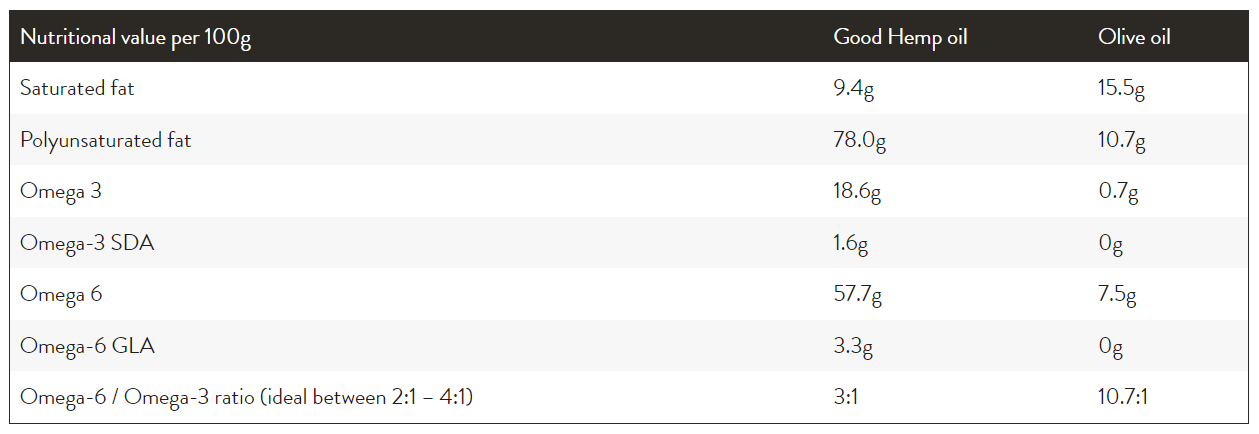Image resolution: width=1259 pixels, height=434 pixels.
Task: Click the 57.7g Omega 6 value
Action: pyautogui.click(x=858, y=295)
